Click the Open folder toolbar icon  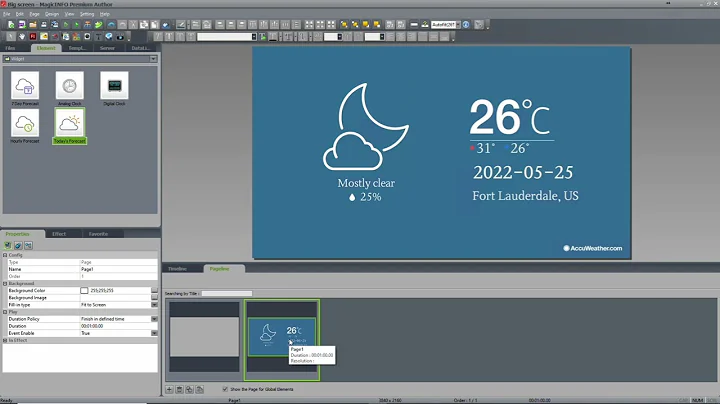pyautogui.click(x=33, y=24)
